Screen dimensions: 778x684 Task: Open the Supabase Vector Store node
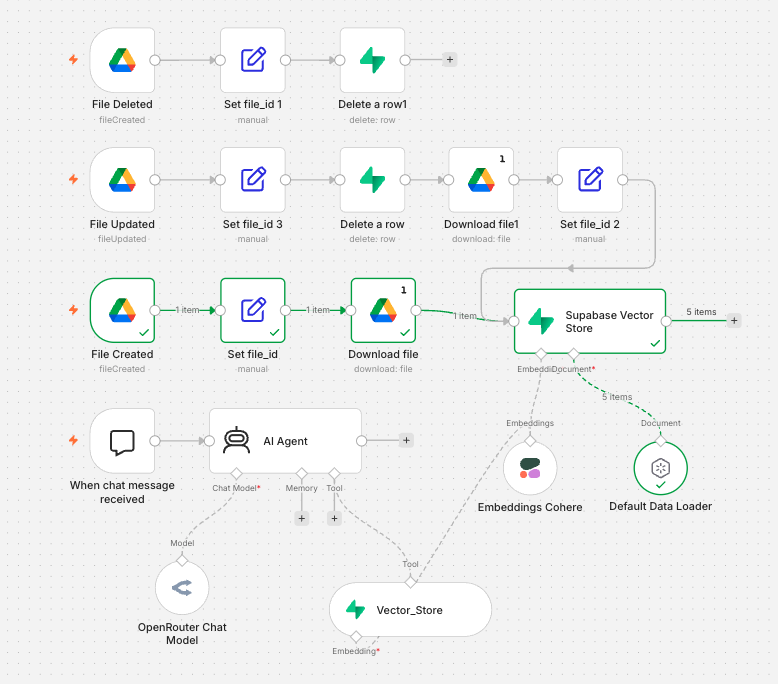(590, 321)
